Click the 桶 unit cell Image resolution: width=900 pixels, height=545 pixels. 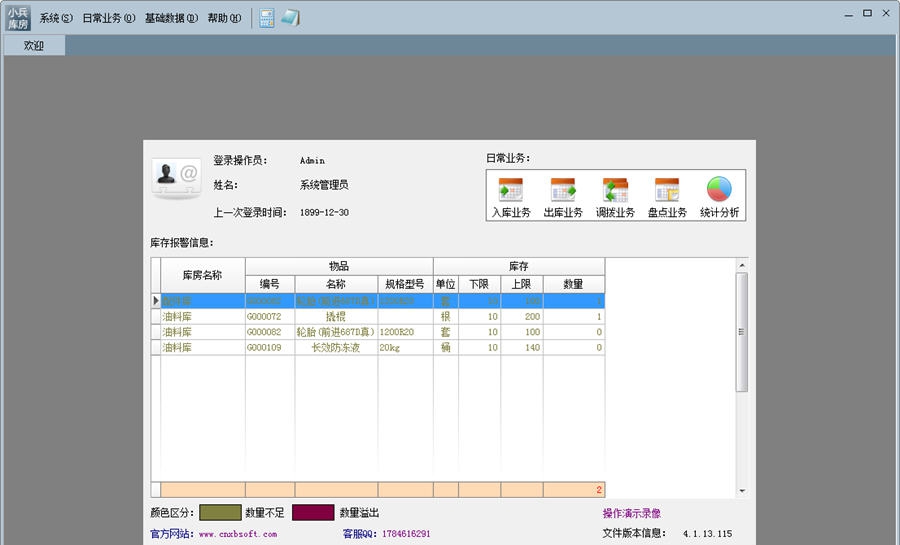pos(445,348)
